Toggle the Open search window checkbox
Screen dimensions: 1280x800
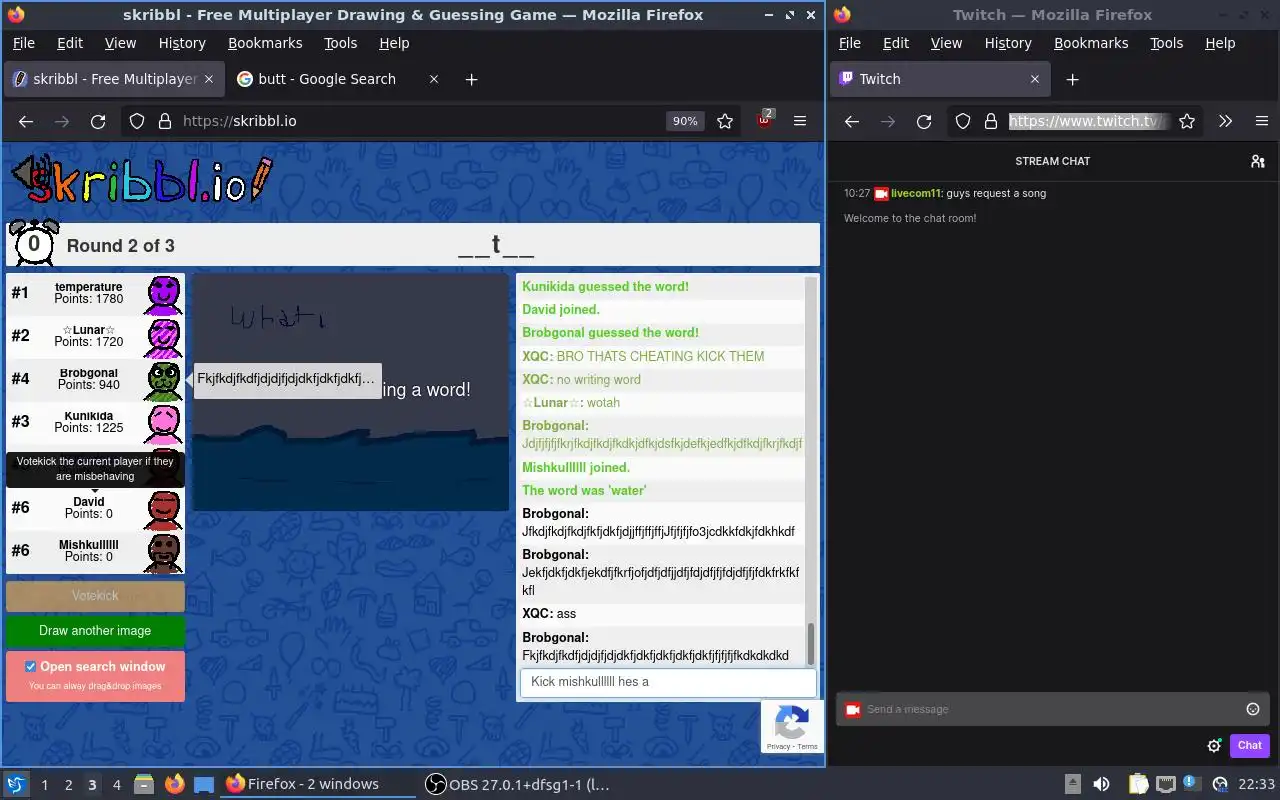(30, 666)
